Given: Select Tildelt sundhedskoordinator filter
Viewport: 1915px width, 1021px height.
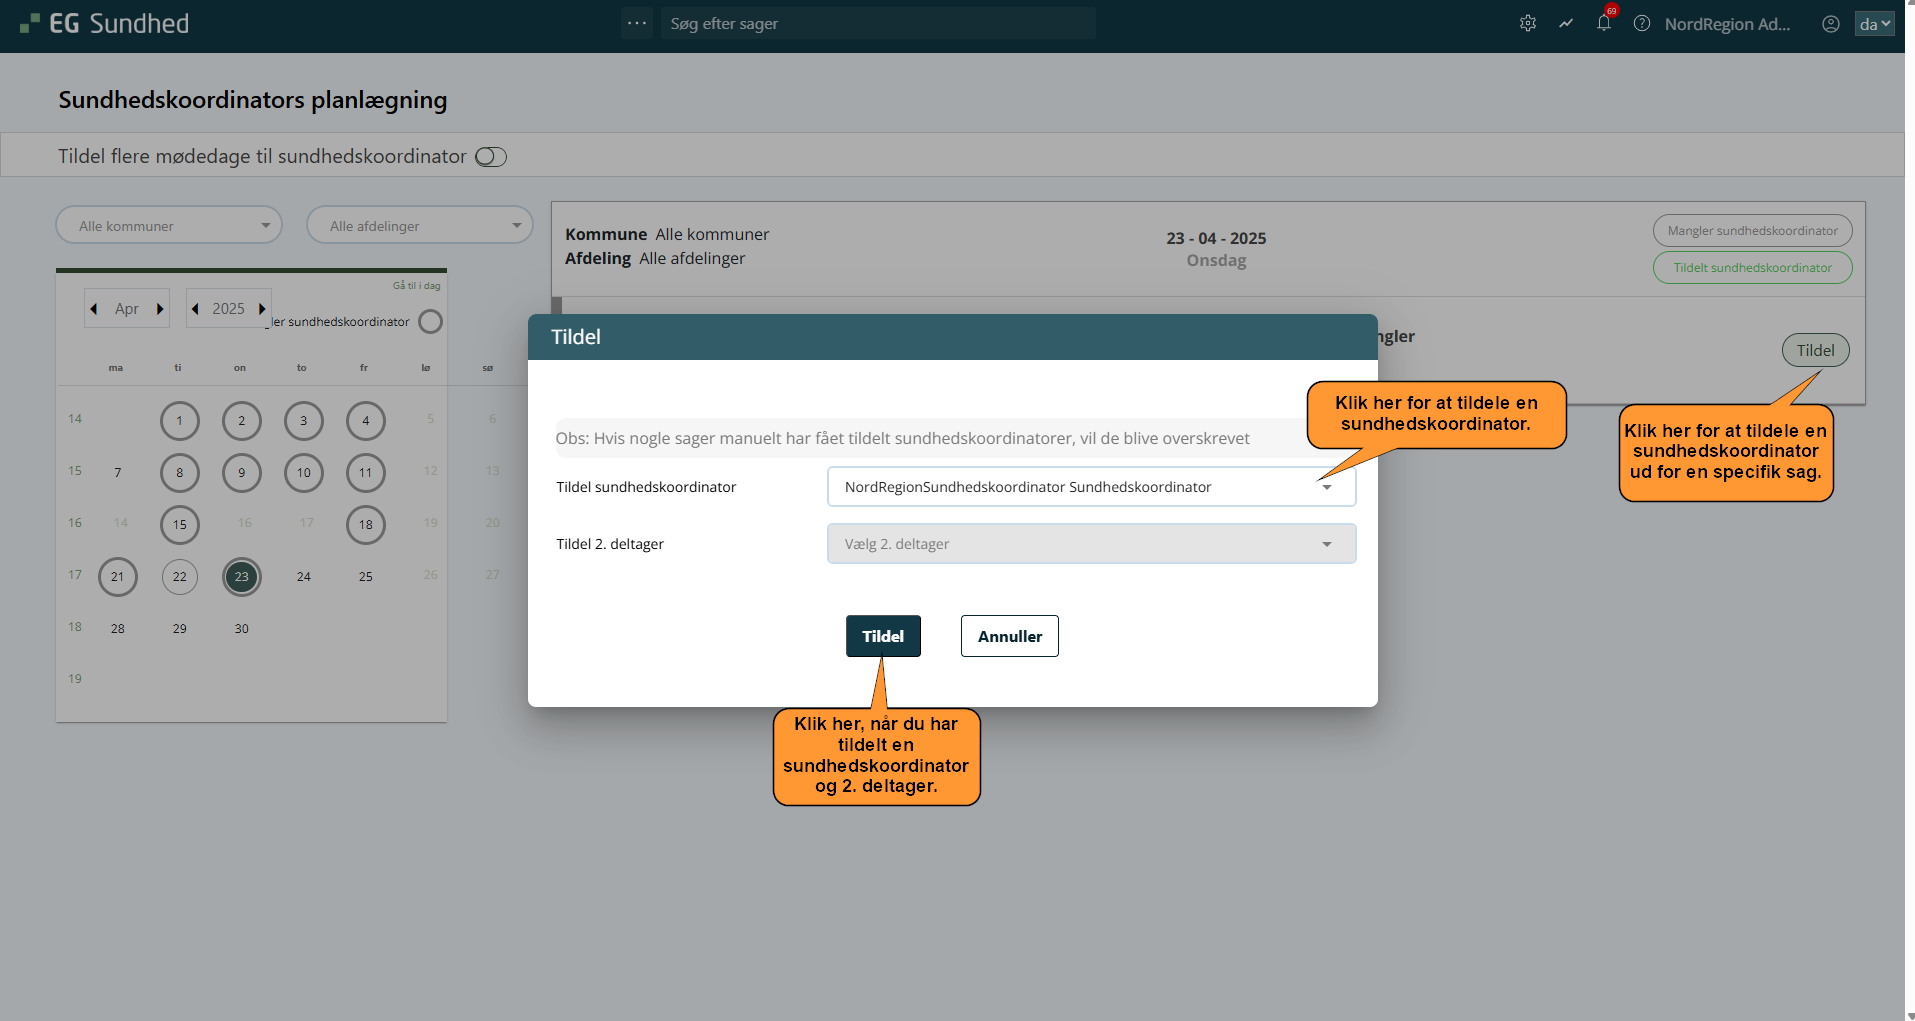Looking at the screenshot, I should click(1751, 268).
